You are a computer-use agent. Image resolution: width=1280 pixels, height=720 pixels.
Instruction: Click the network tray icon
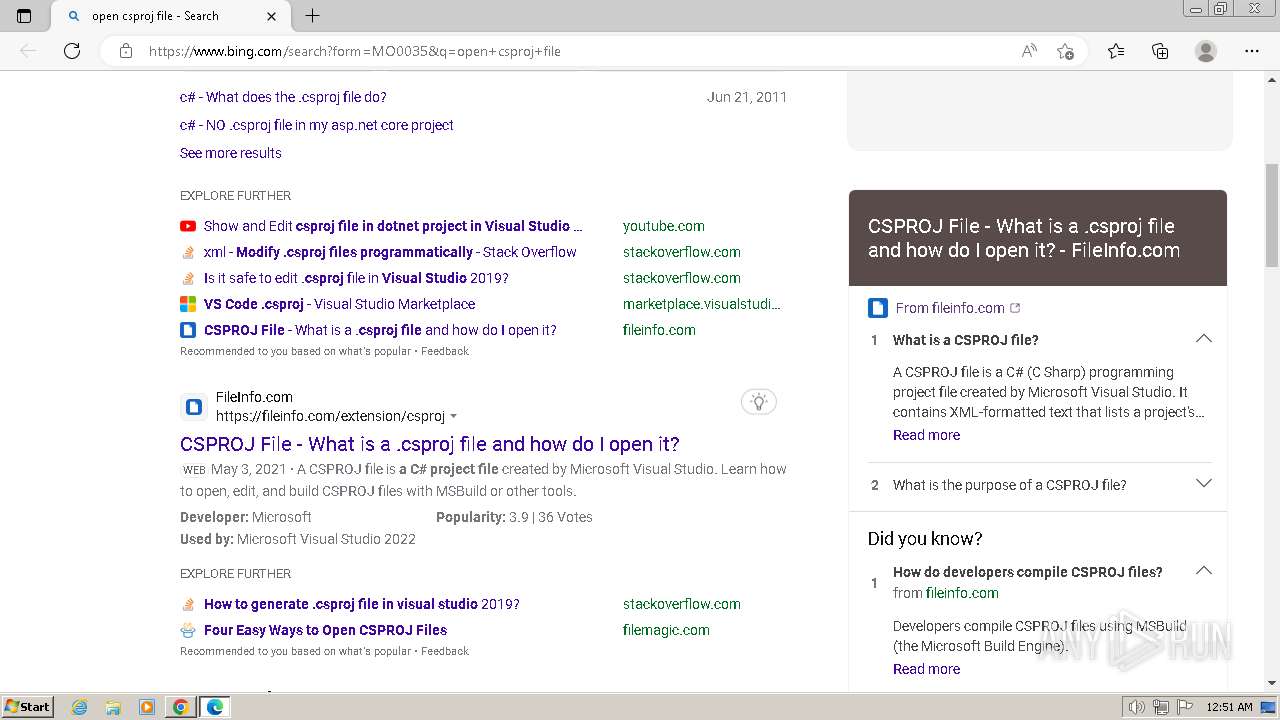coord(1161,707)
